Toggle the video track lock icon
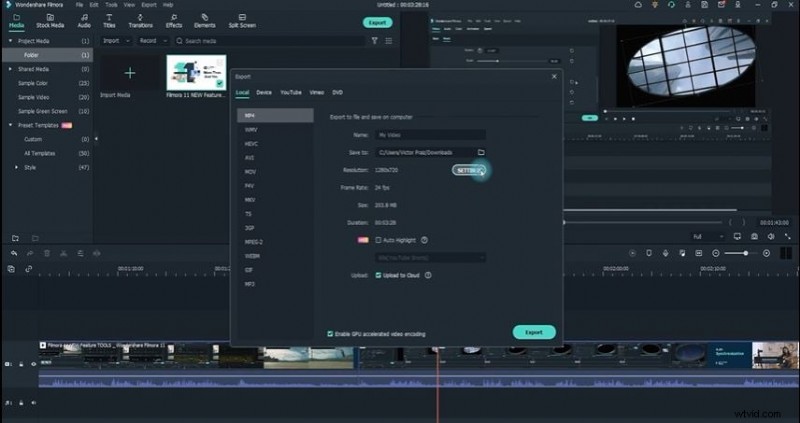Image resolution: width=800 pixels, height=423 pixels. tap(21, 364)
